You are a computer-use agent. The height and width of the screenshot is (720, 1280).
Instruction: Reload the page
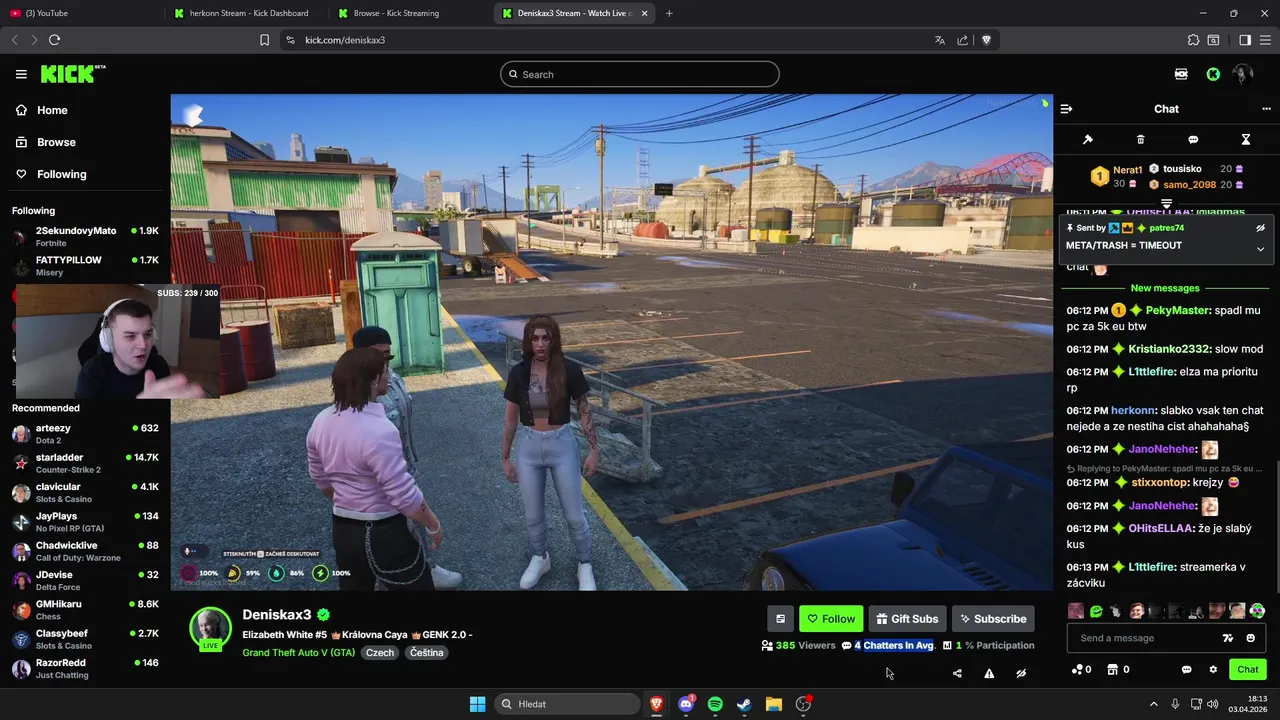click(54, 40)
